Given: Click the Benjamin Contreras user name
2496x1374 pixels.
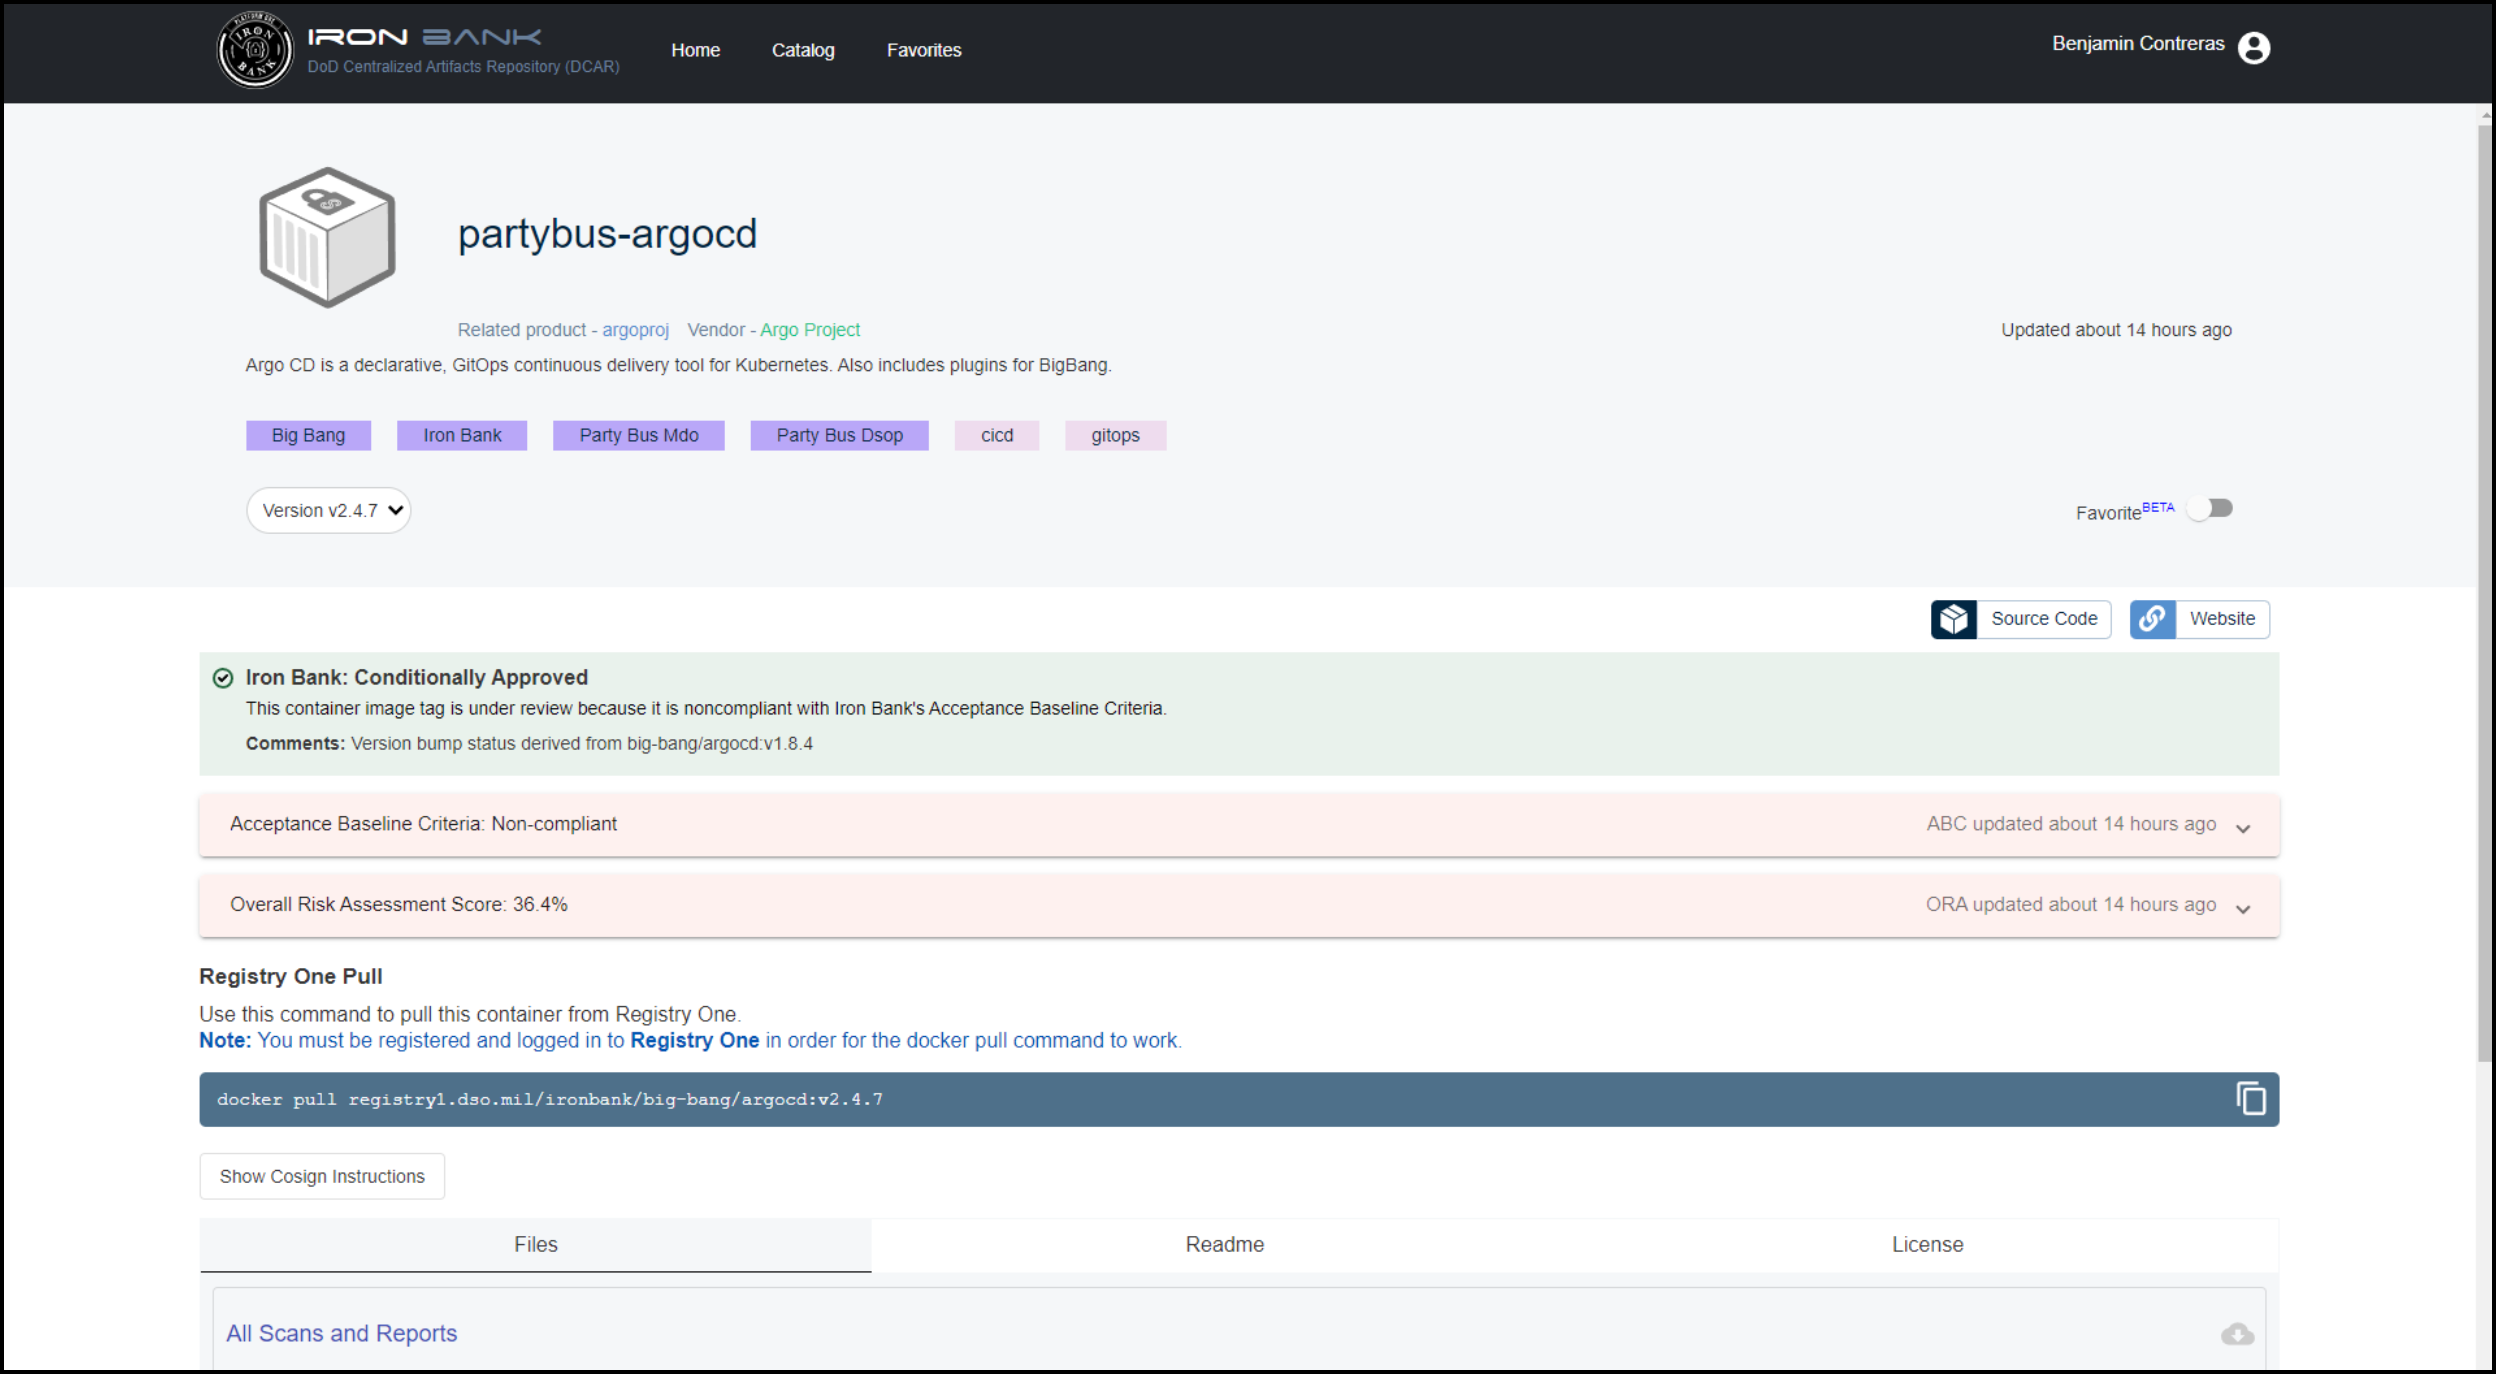Looking at the screenshot, I should click(2138, 43).
